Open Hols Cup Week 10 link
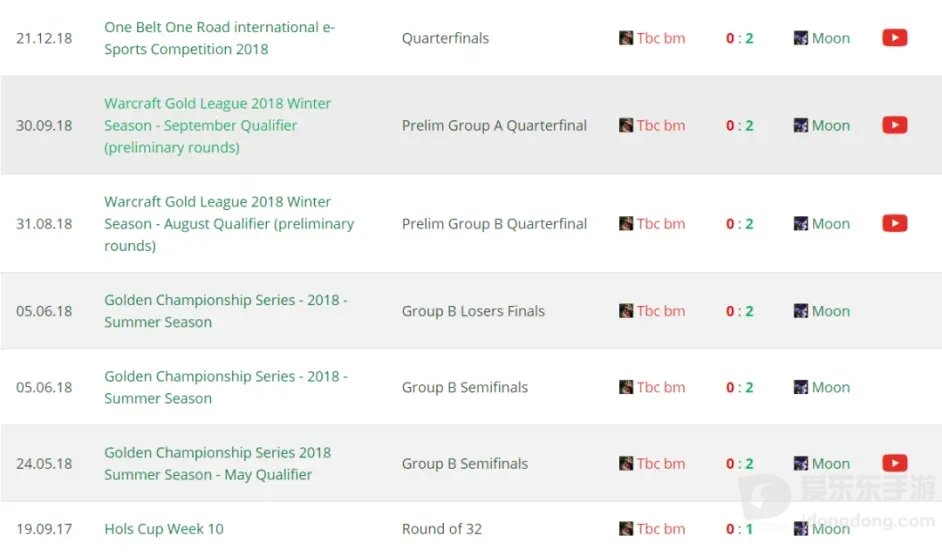Screen dimensions: 942x556 coord(164,529)
